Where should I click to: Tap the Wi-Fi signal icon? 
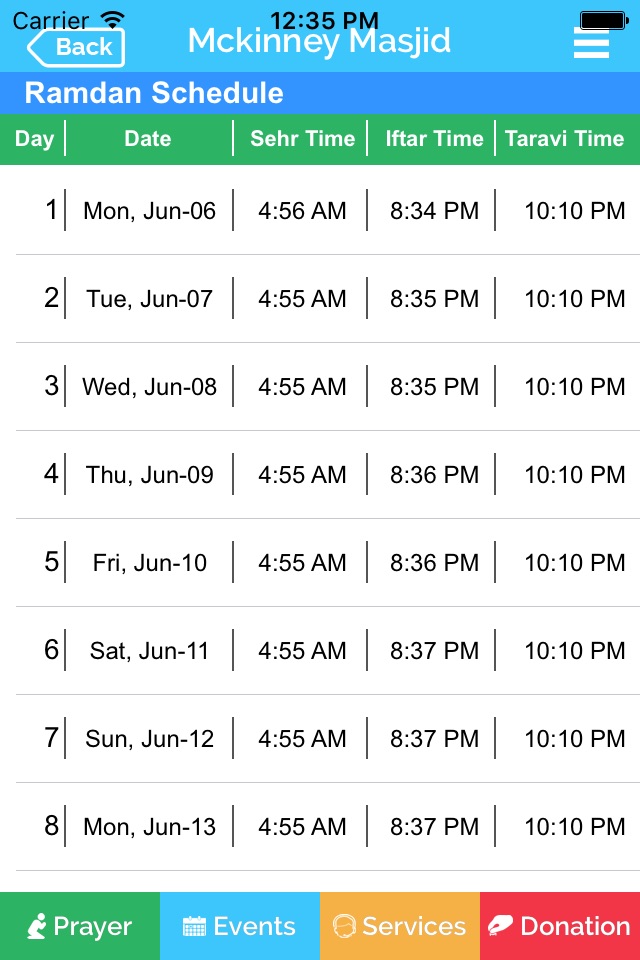coord(113,19)
